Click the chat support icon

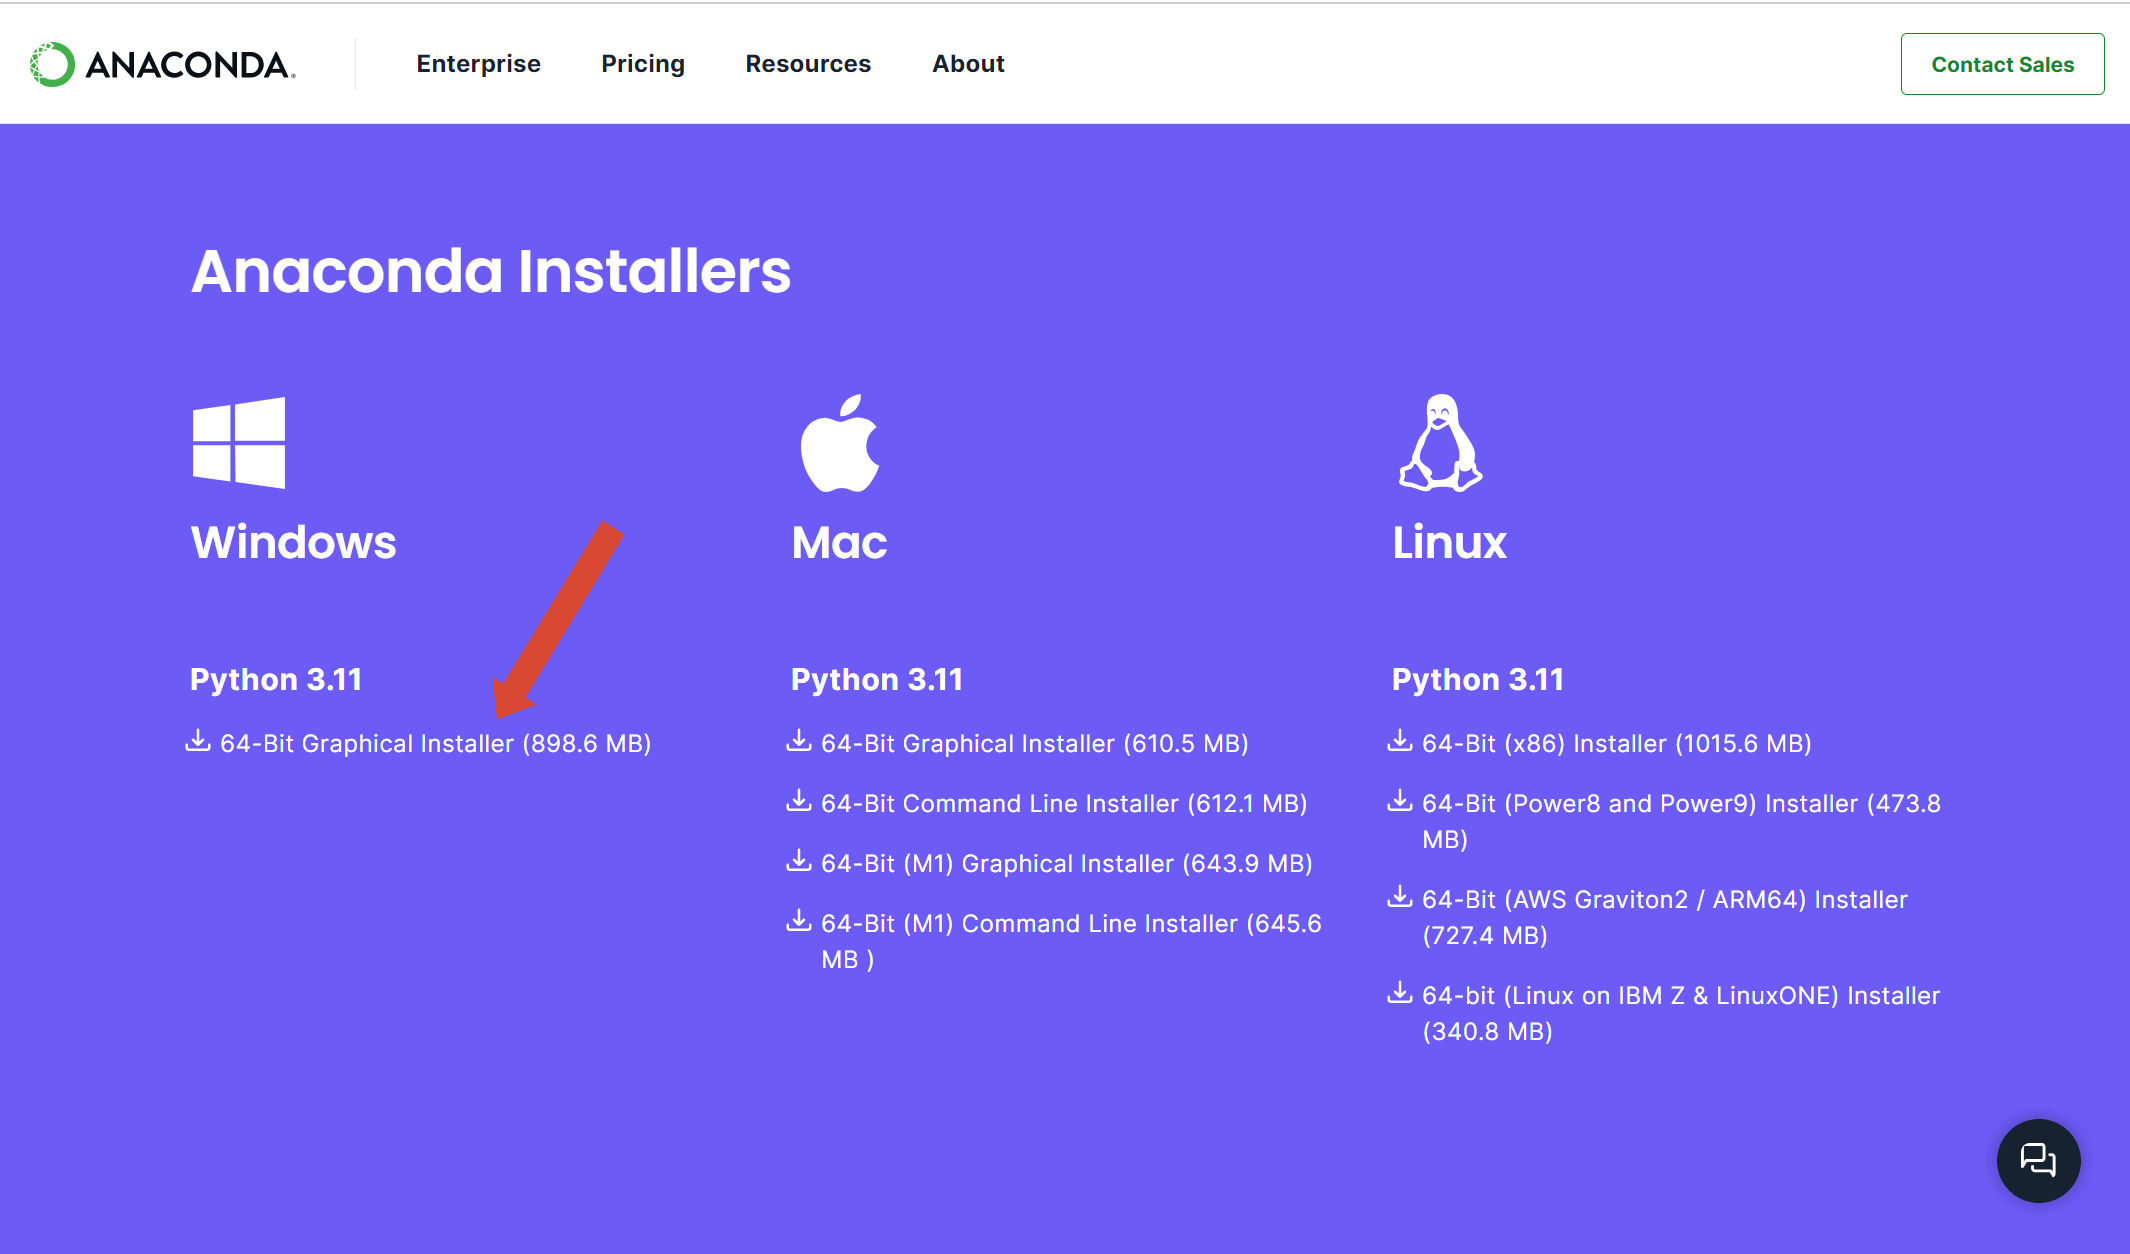tap(2037, 1161)
